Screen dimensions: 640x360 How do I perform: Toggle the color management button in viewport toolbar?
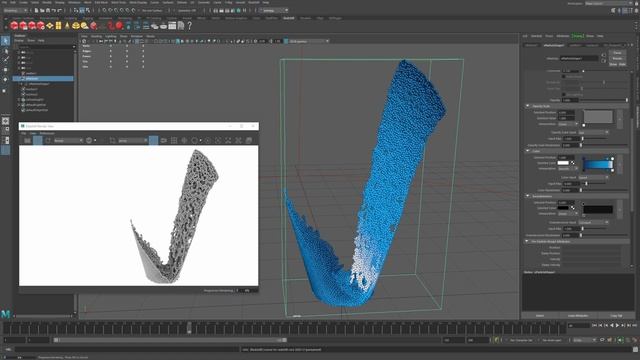[x=286, y=41]
